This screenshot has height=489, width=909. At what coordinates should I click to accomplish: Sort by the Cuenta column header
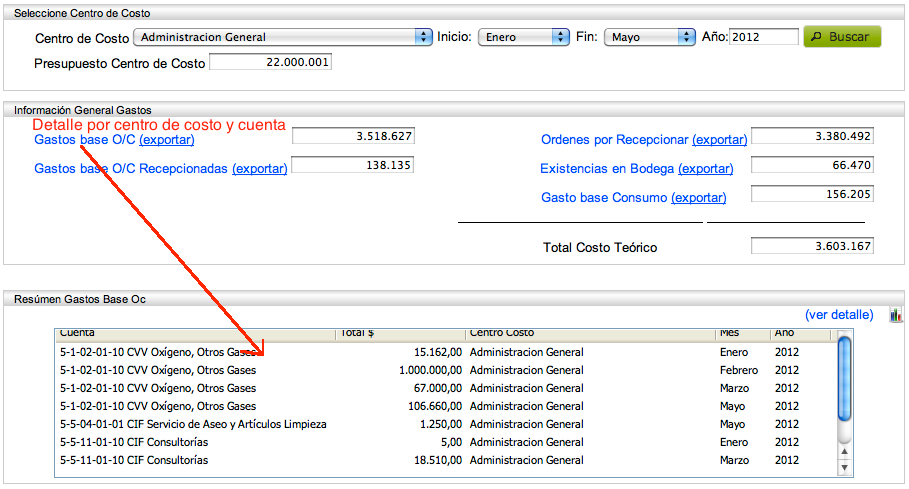click(x=195, y=334)
